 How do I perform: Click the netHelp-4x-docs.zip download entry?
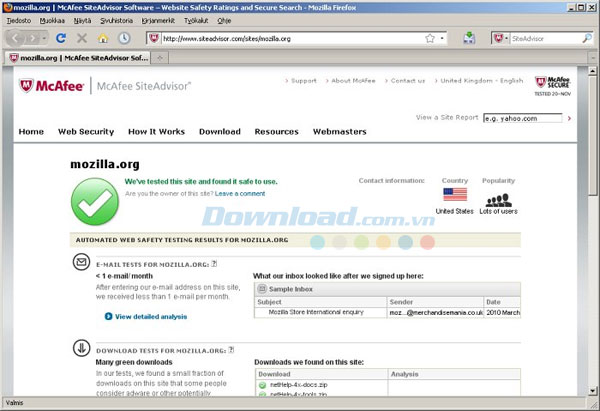pyautogui.click(x=298, y=385)
